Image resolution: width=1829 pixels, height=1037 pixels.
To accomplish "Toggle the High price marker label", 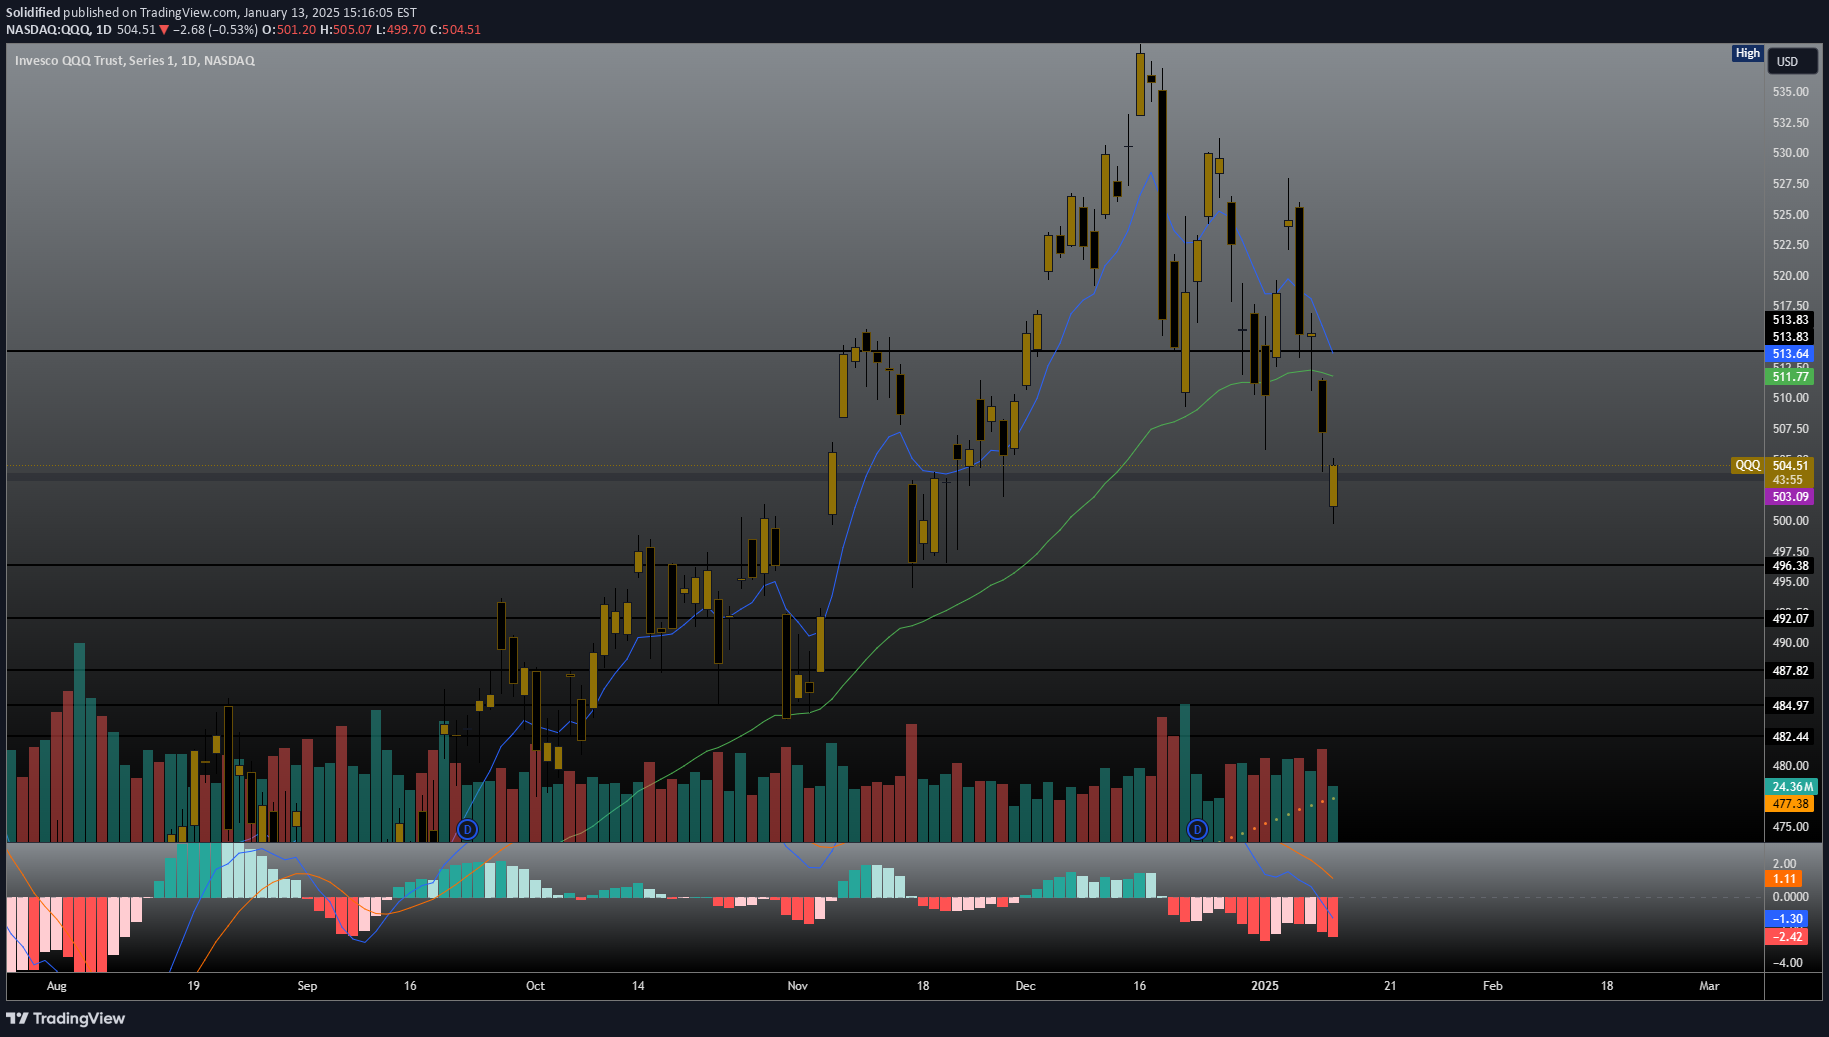I will 1747,53.
